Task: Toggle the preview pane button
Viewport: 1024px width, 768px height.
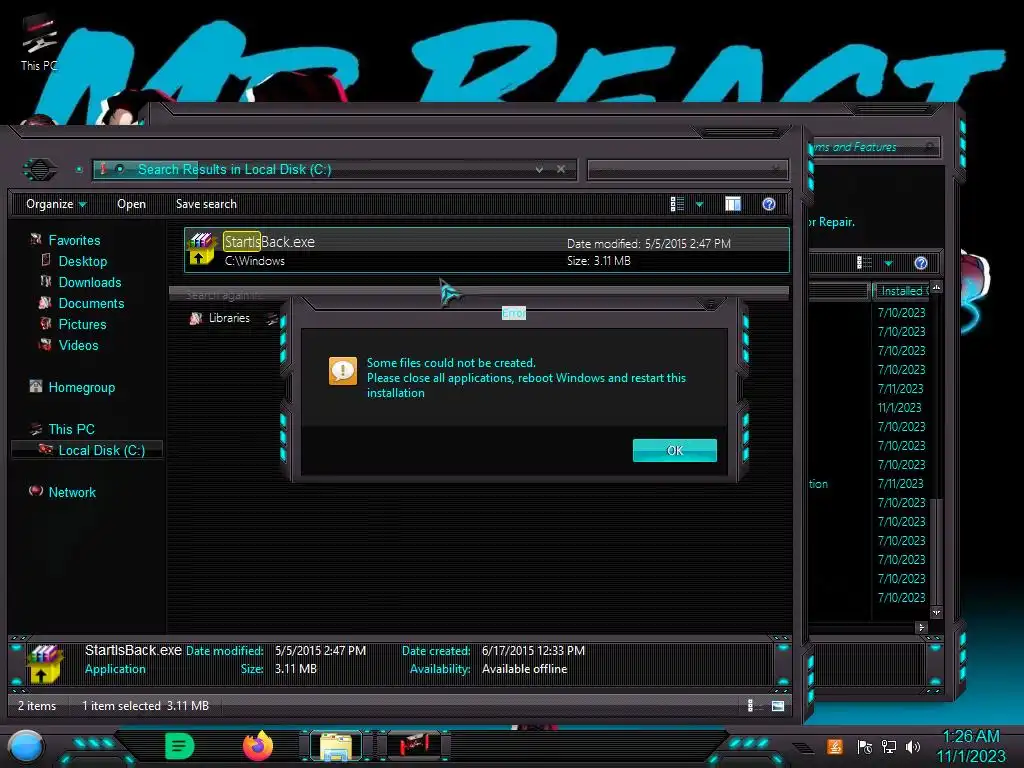Action: 733,204
